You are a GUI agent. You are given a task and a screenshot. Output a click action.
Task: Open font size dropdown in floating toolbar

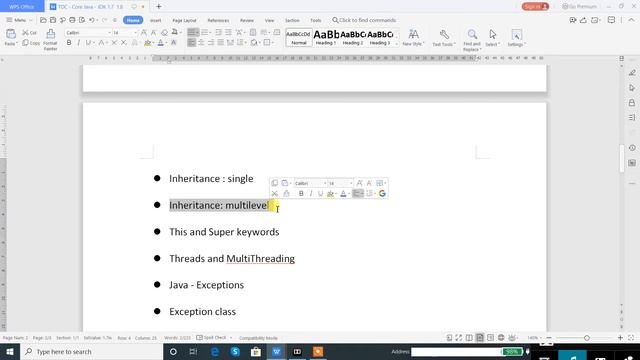pyautogui.click(x=351, y=183)
